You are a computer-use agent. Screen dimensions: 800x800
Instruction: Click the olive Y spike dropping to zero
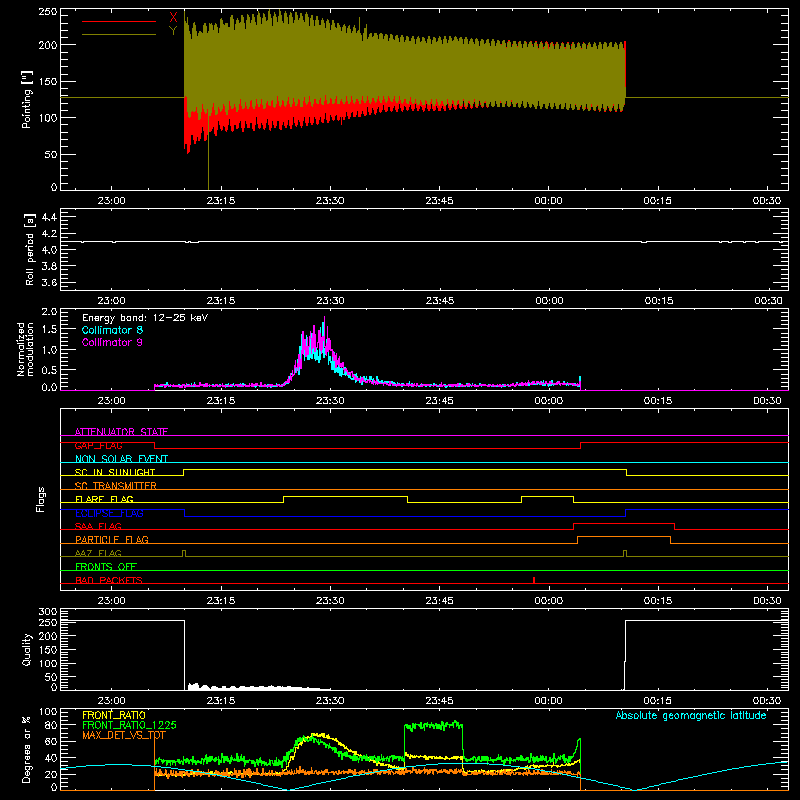[x=208, y=153]
